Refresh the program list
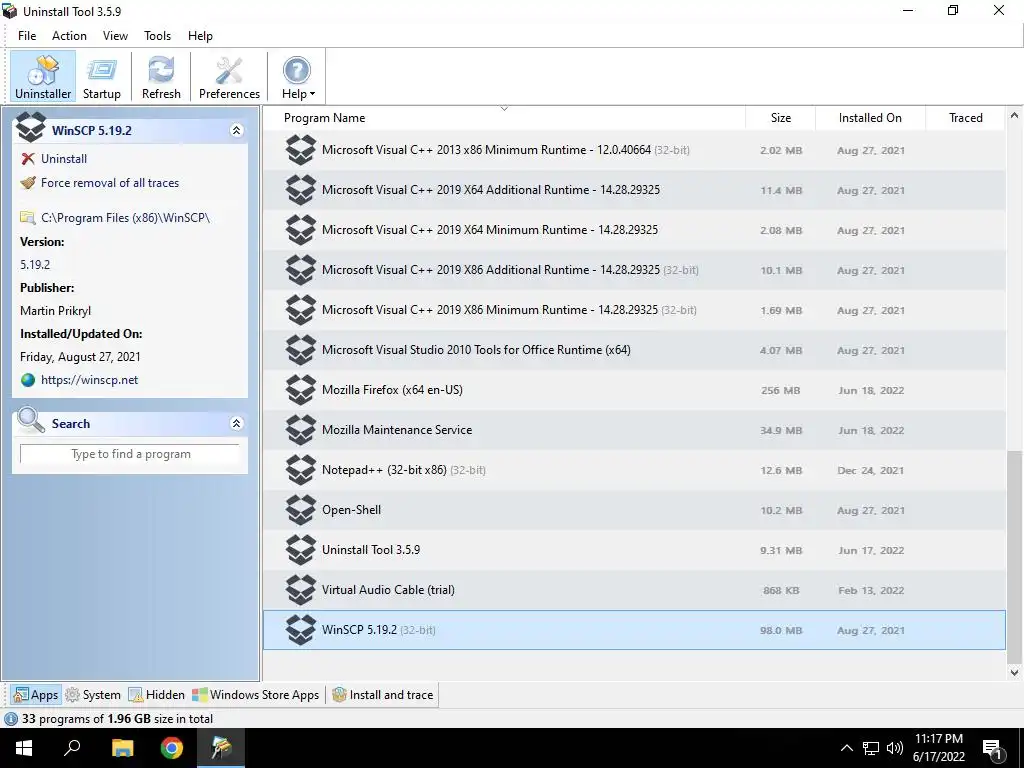 [x=161, y=77]
